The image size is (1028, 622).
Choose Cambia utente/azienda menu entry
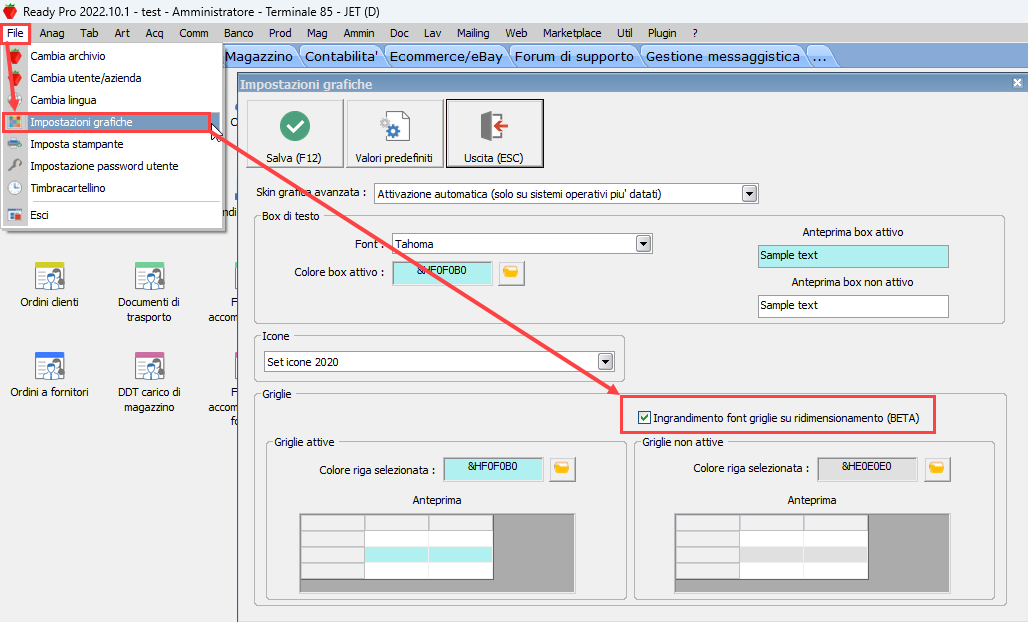click(x=113, y=78)
